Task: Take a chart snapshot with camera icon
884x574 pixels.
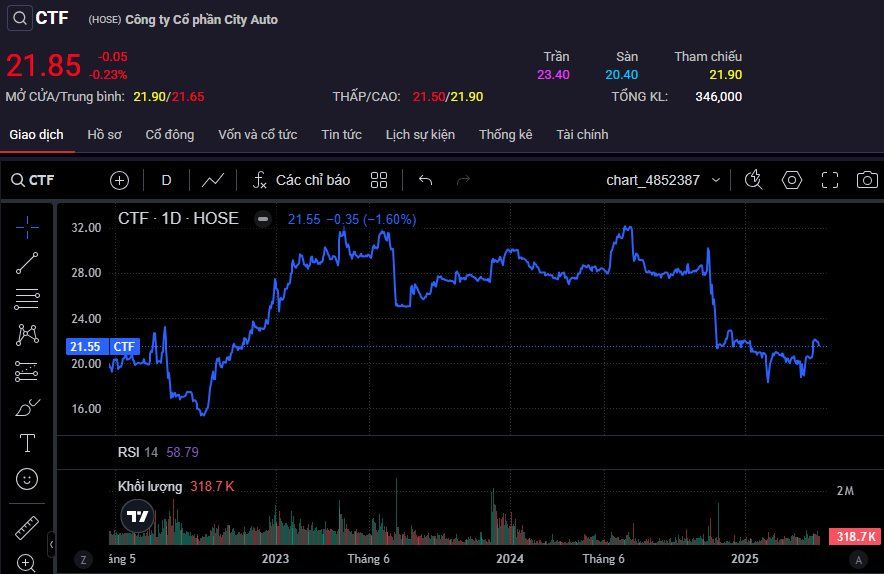Action: click(x=867, y=180)
